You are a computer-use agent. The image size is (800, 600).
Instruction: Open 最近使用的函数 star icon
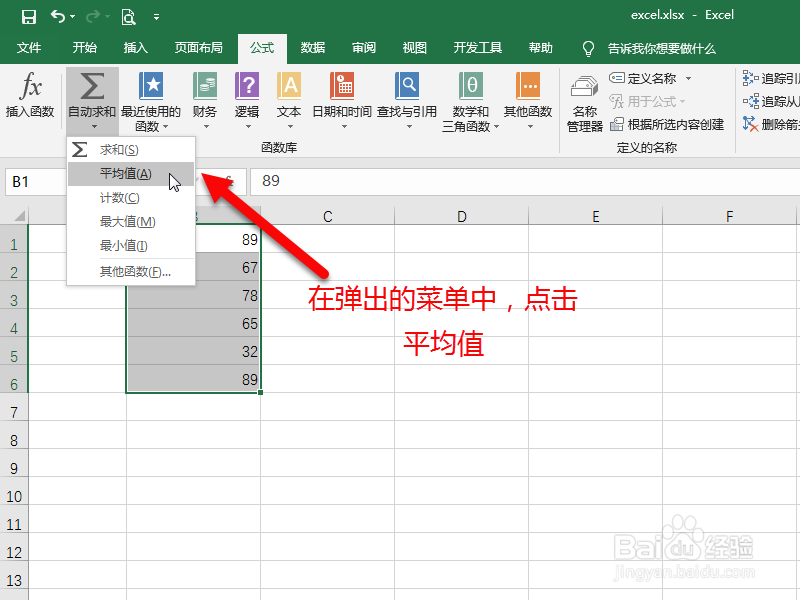(x=151, y=86)
